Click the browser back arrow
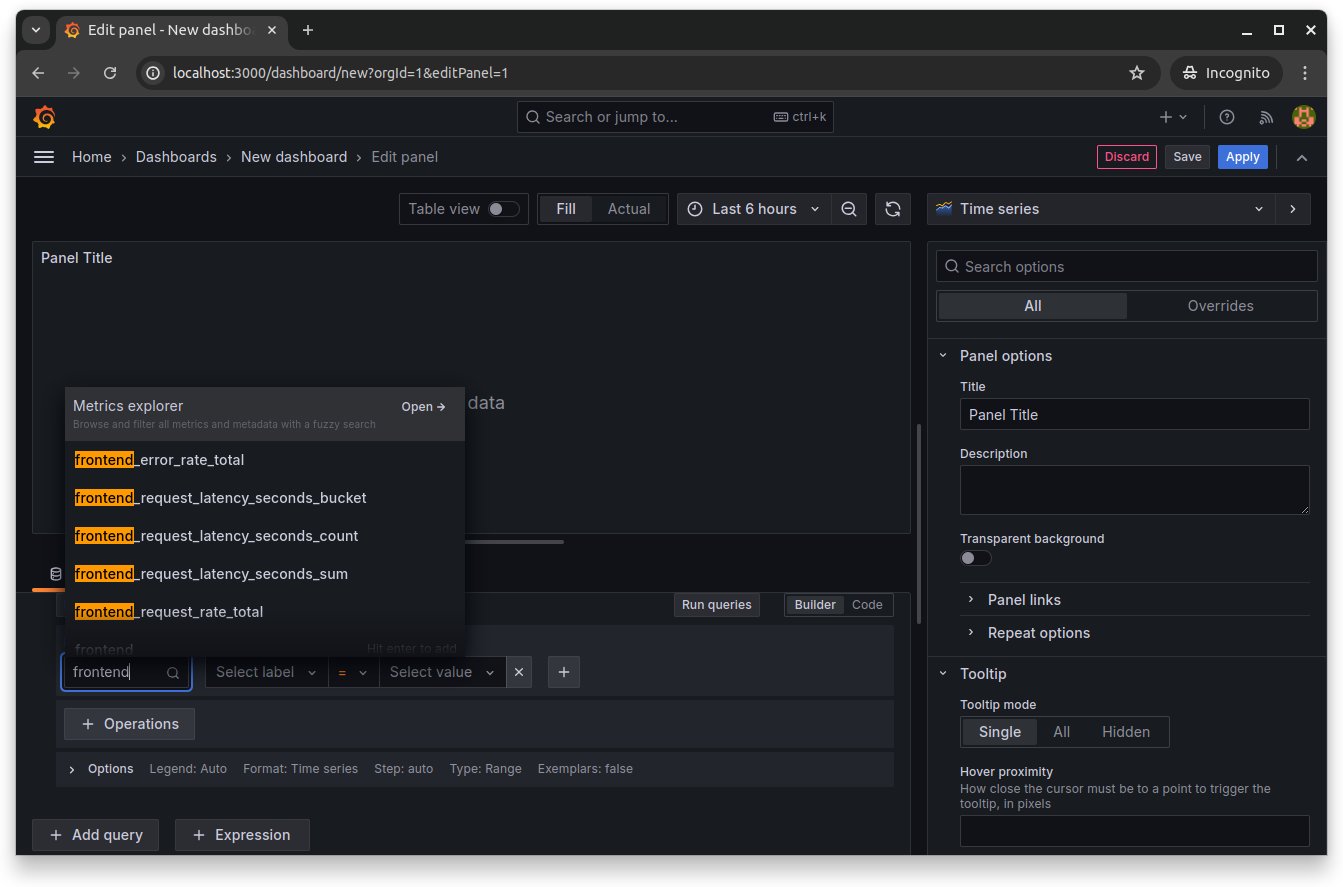The width and height of the screenshot is (1343, 887). (38, 73)
